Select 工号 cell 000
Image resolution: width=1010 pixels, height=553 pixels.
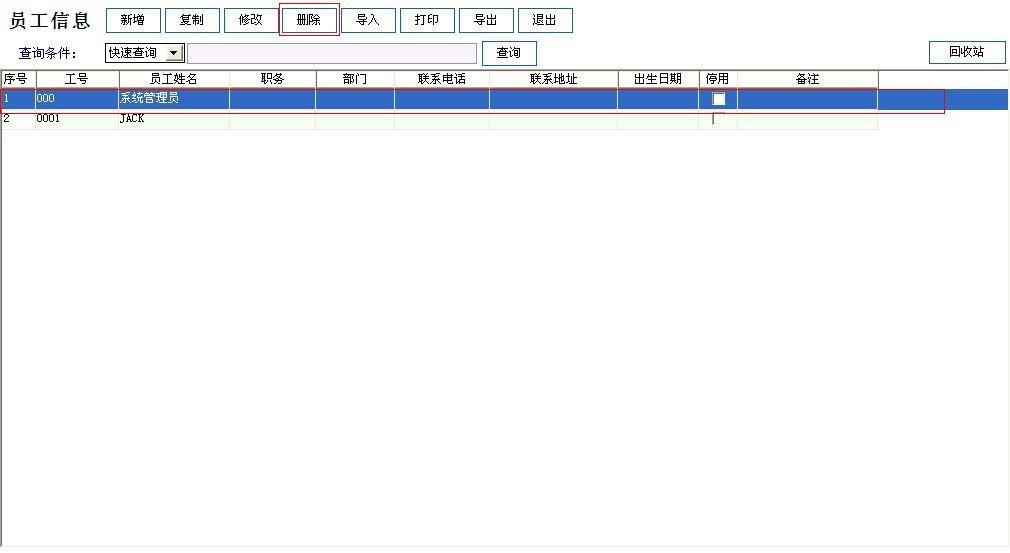tap(77, 98)
